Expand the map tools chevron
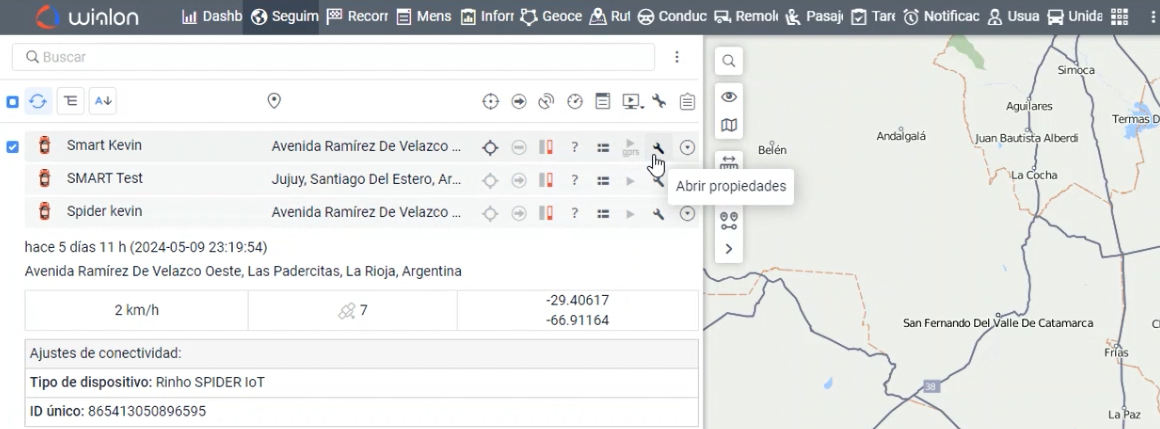This screenshot has height=429, width=1160. 729,249
